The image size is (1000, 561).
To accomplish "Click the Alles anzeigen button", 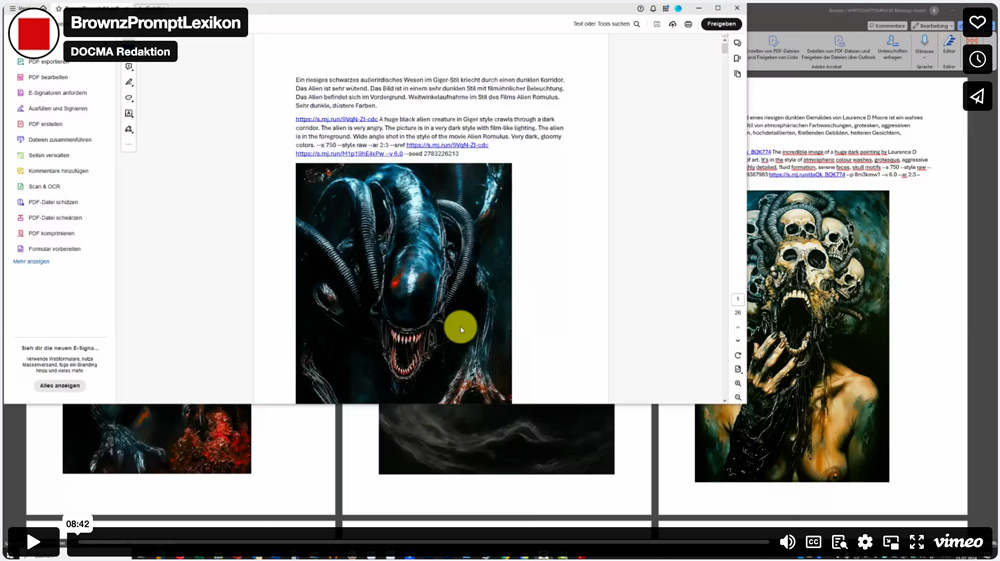I will (x=60, y=385).
